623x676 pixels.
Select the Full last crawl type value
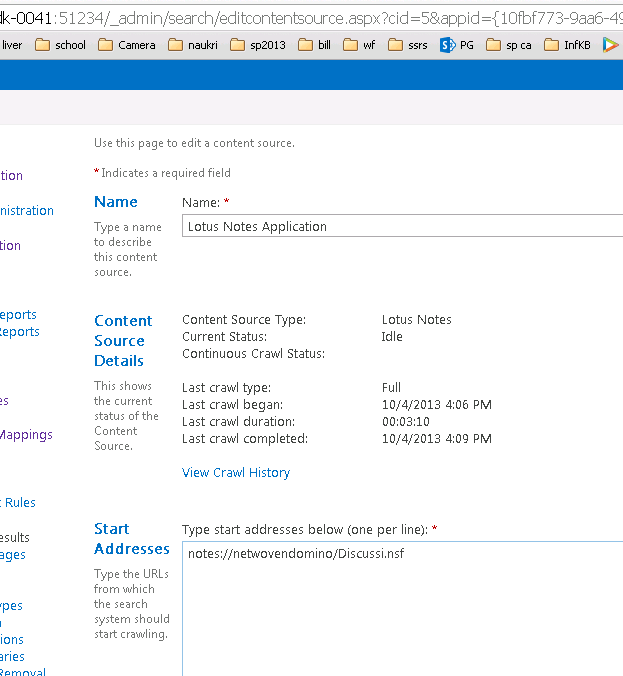pos(391,387)
